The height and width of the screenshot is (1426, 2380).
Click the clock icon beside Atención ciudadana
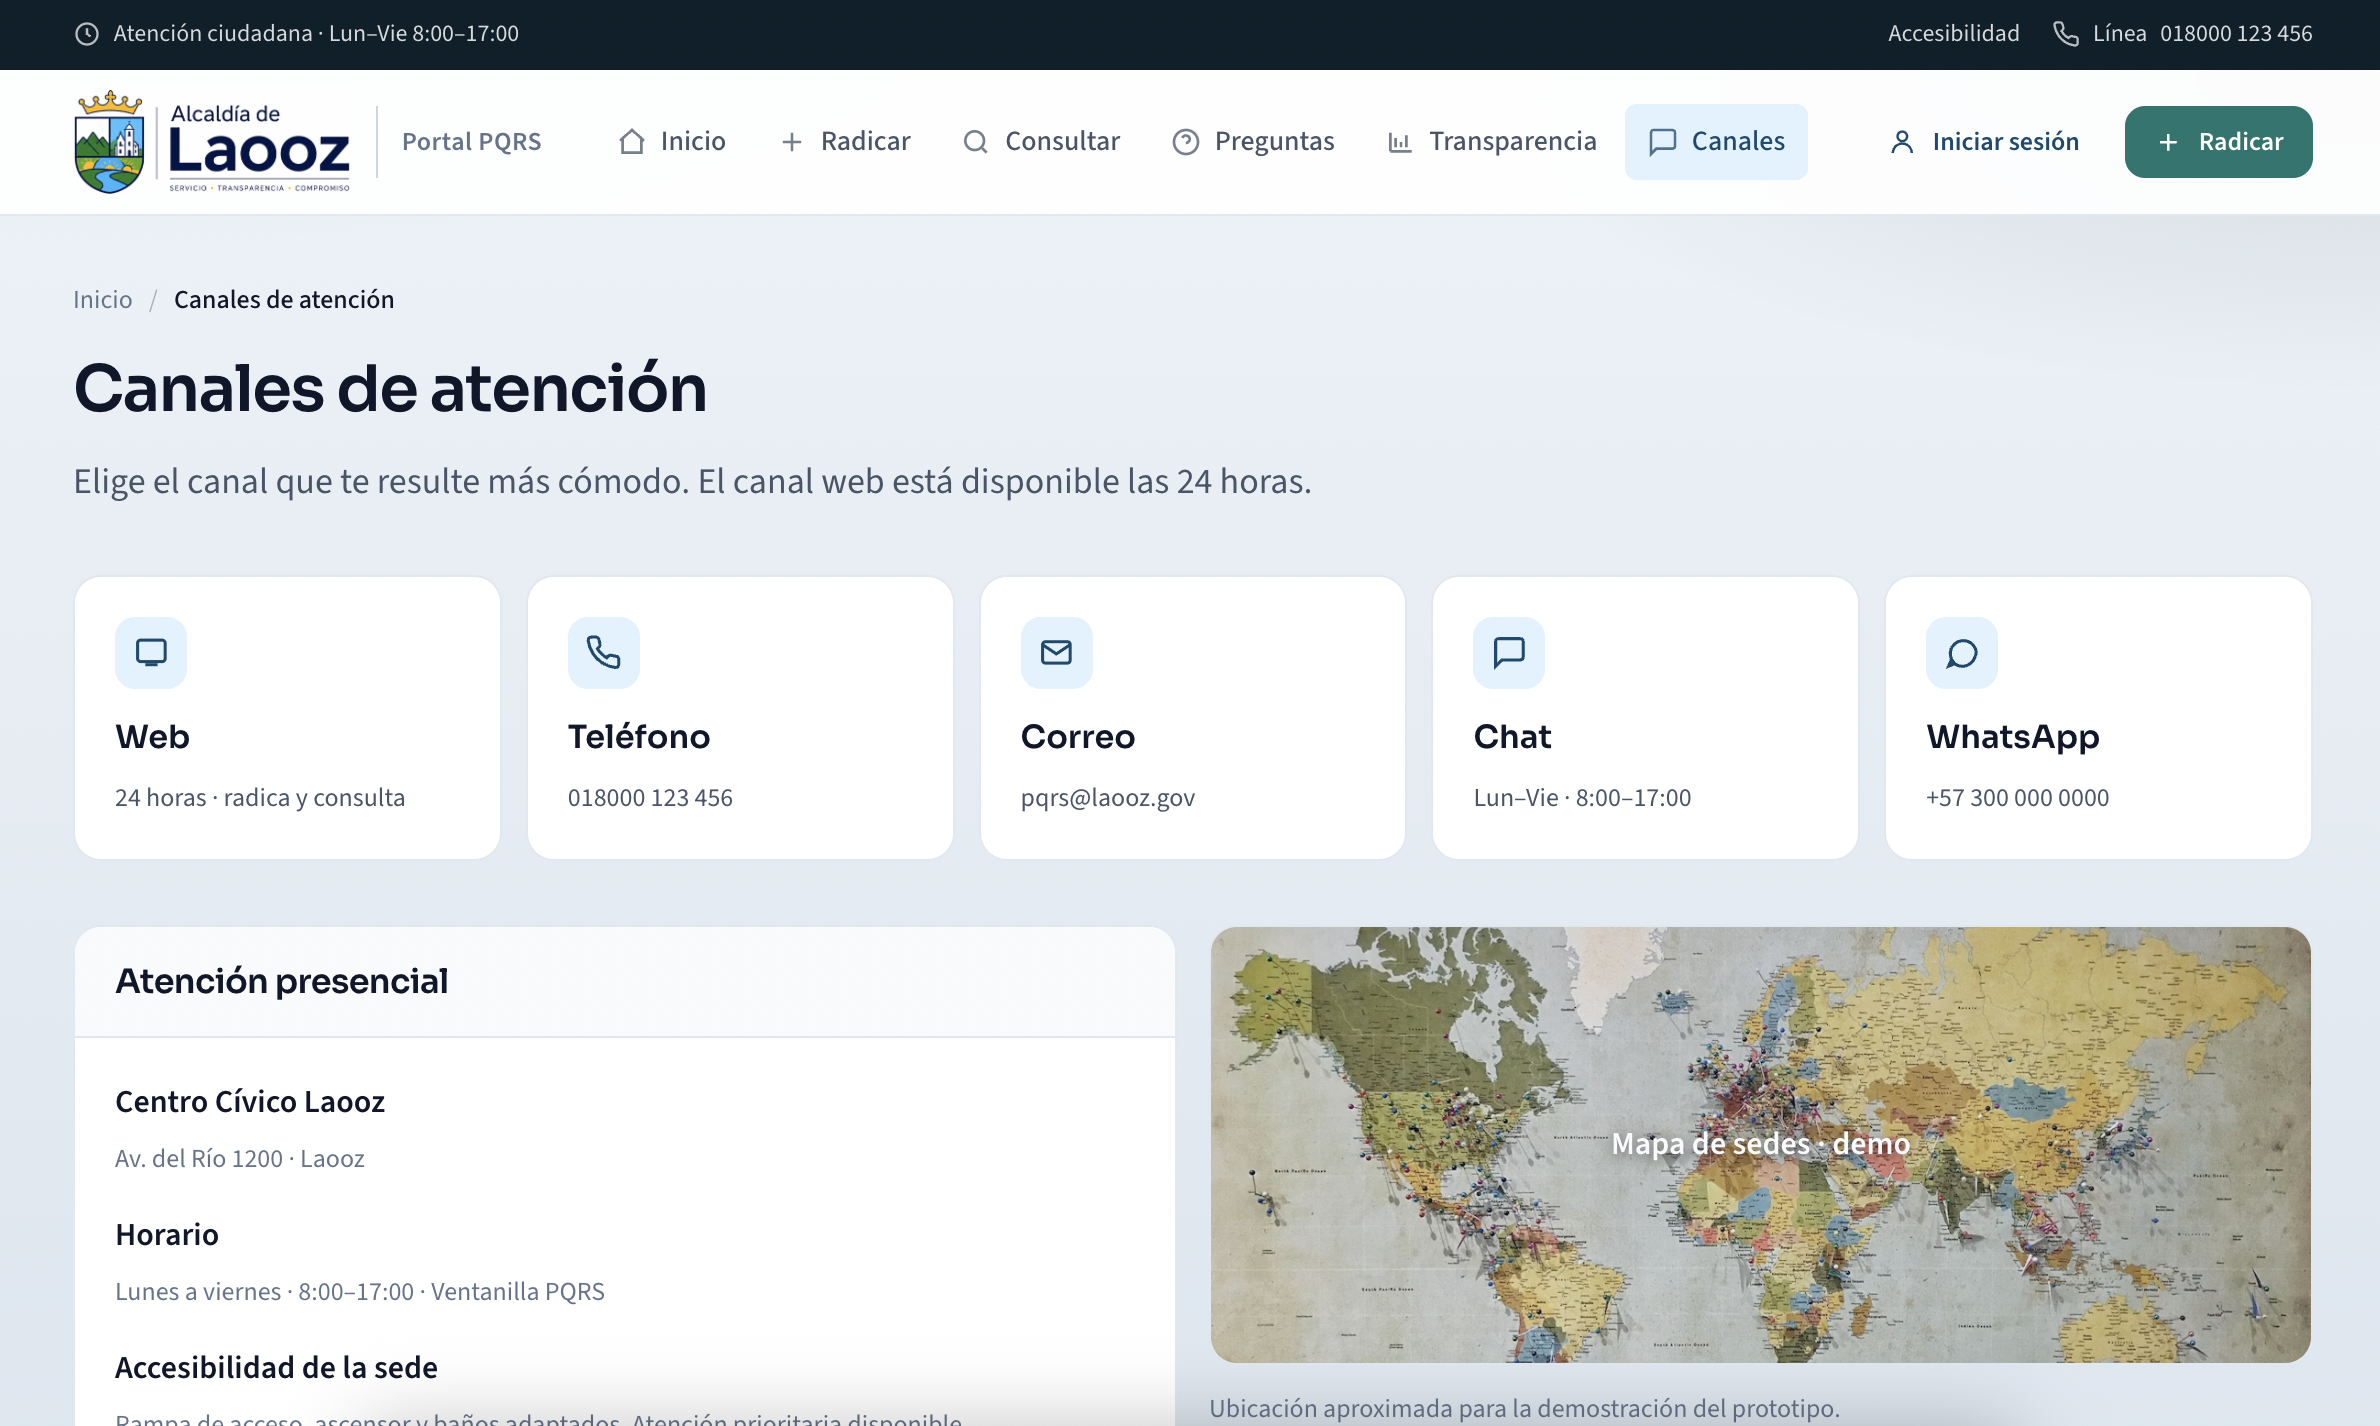(x=87, y=34)
